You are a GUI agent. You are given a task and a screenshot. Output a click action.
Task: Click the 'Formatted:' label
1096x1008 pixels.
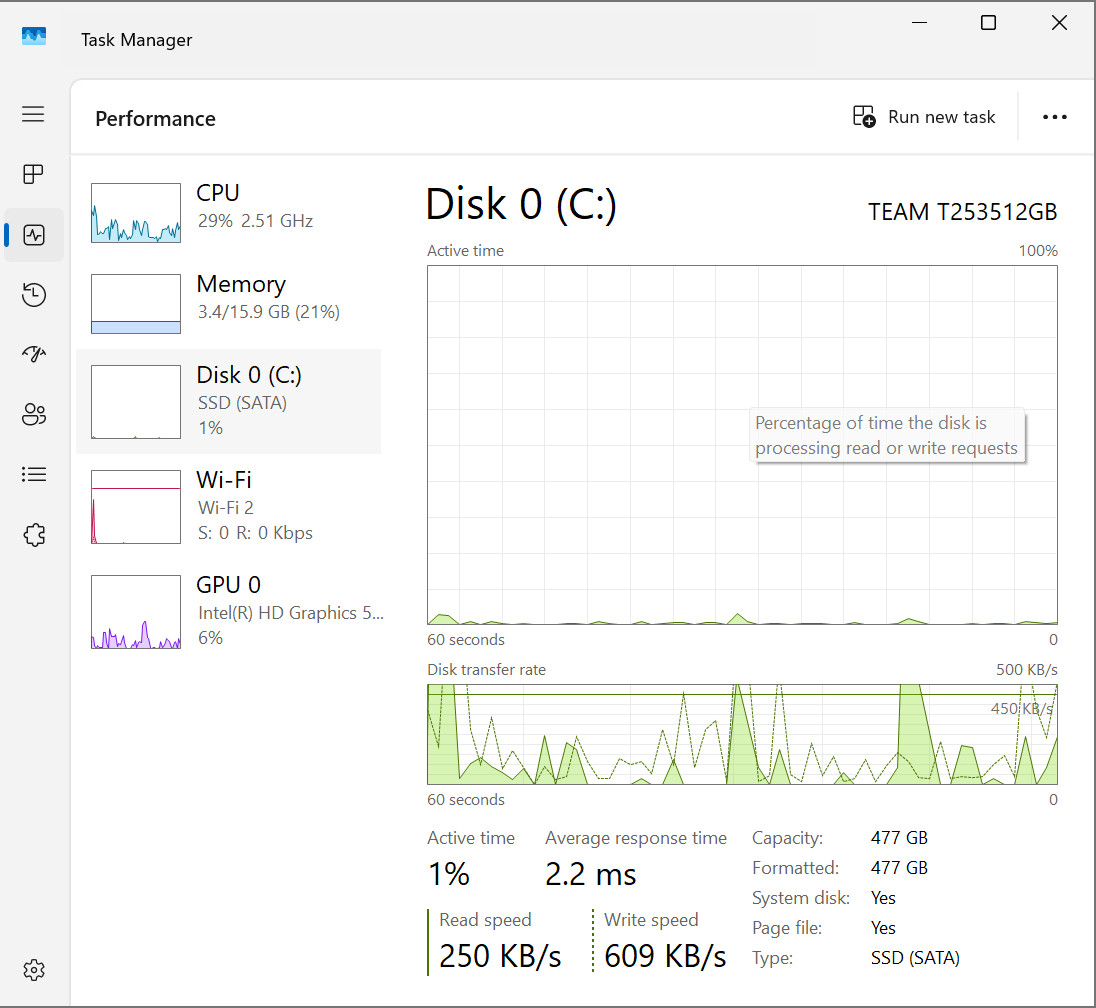[x=795, y=867]
